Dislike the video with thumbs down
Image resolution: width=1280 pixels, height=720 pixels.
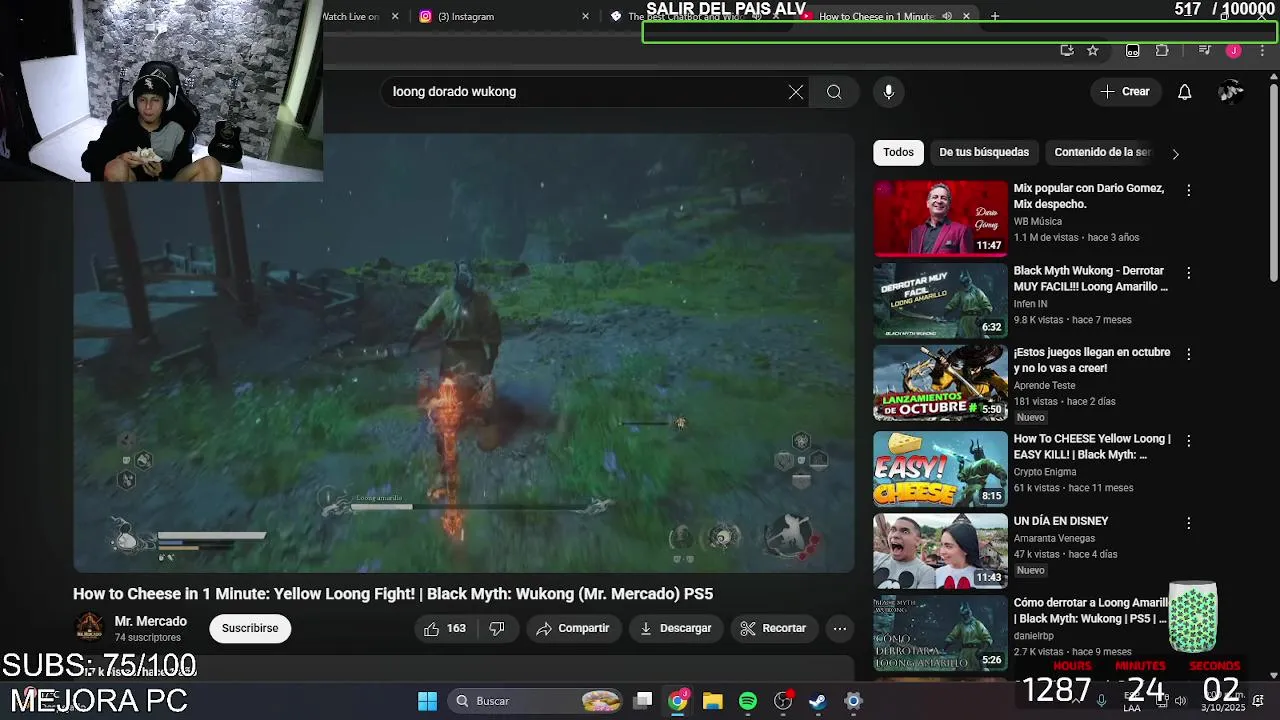click(497, 628)
